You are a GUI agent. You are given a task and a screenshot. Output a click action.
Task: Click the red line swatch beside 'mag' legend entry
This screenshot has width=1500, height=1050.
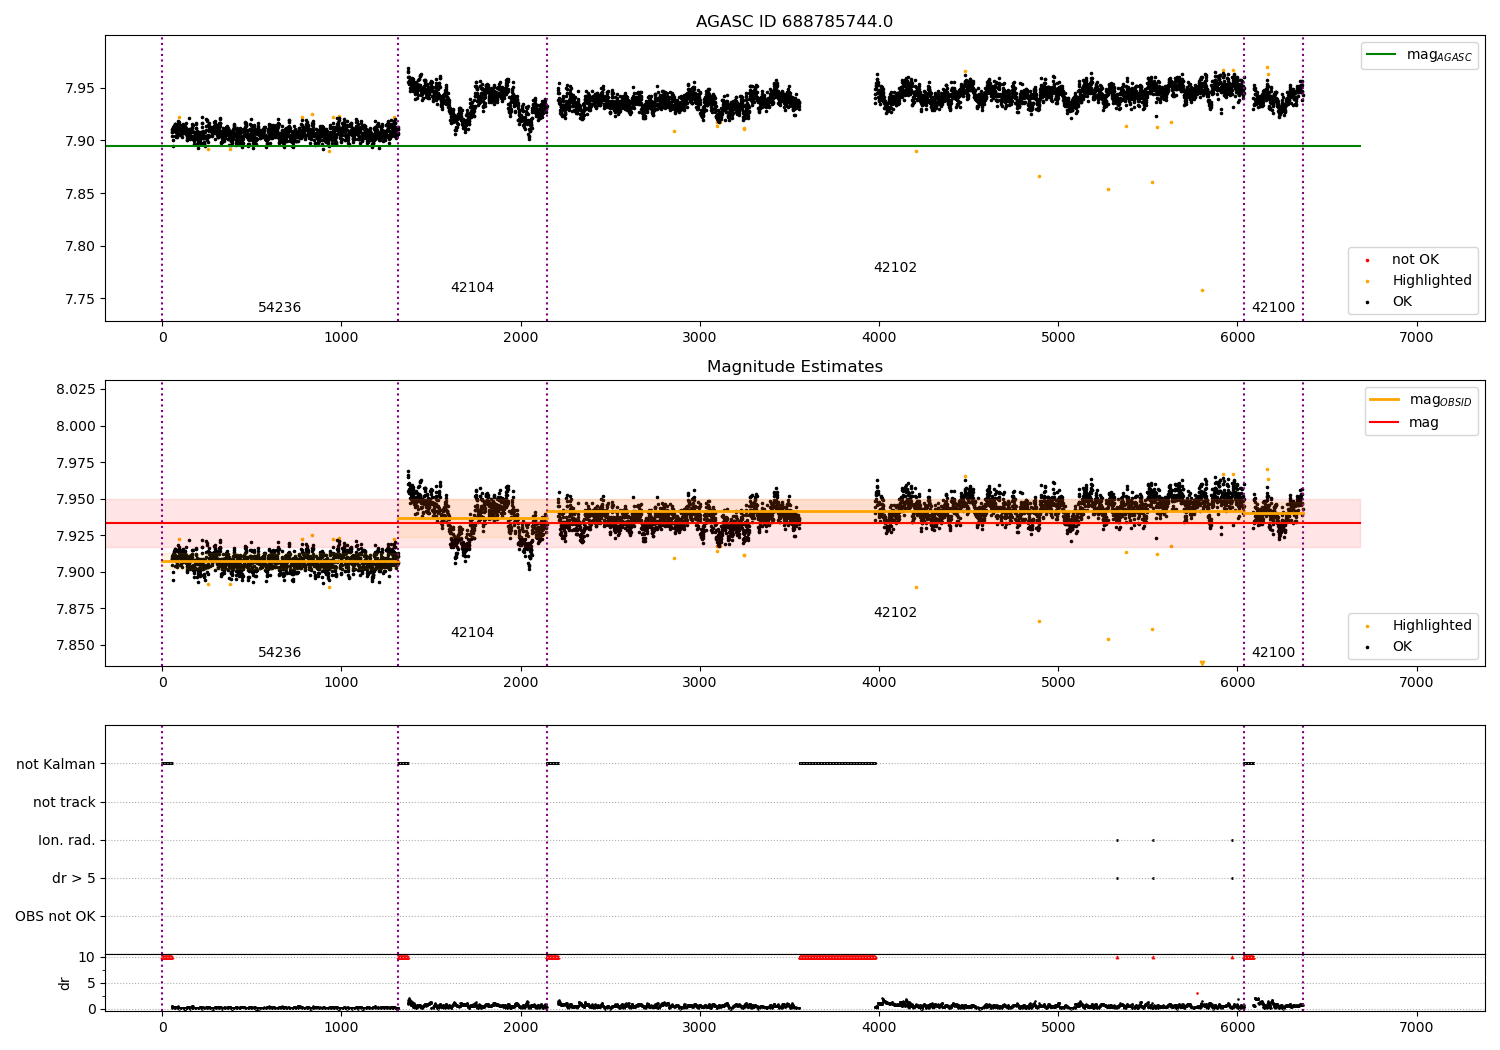tap(1385, 423)
